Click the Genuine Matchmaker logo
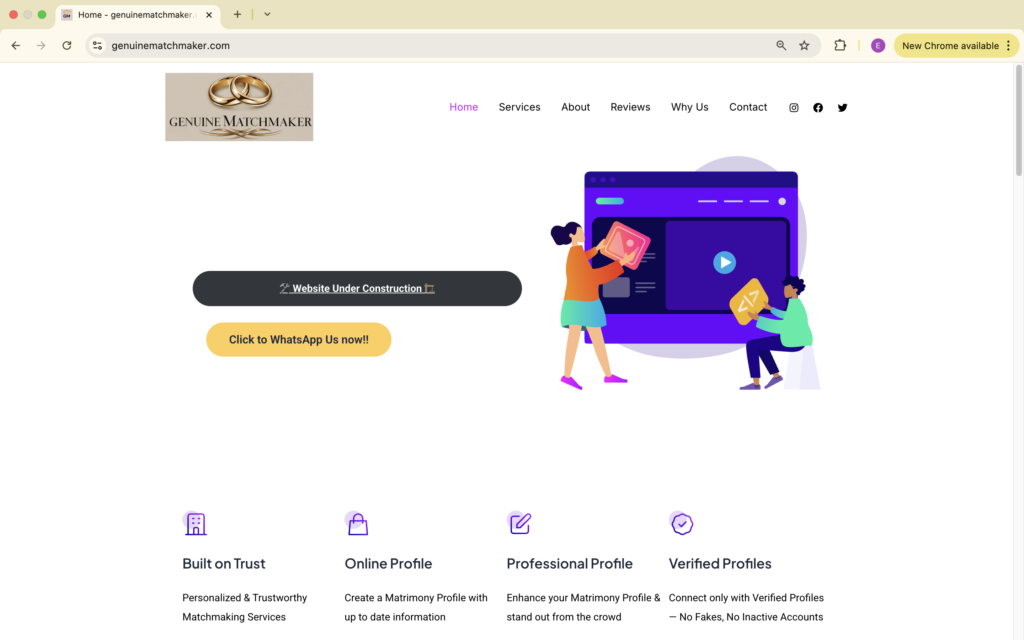1024x640 pixels. (239, 107)
